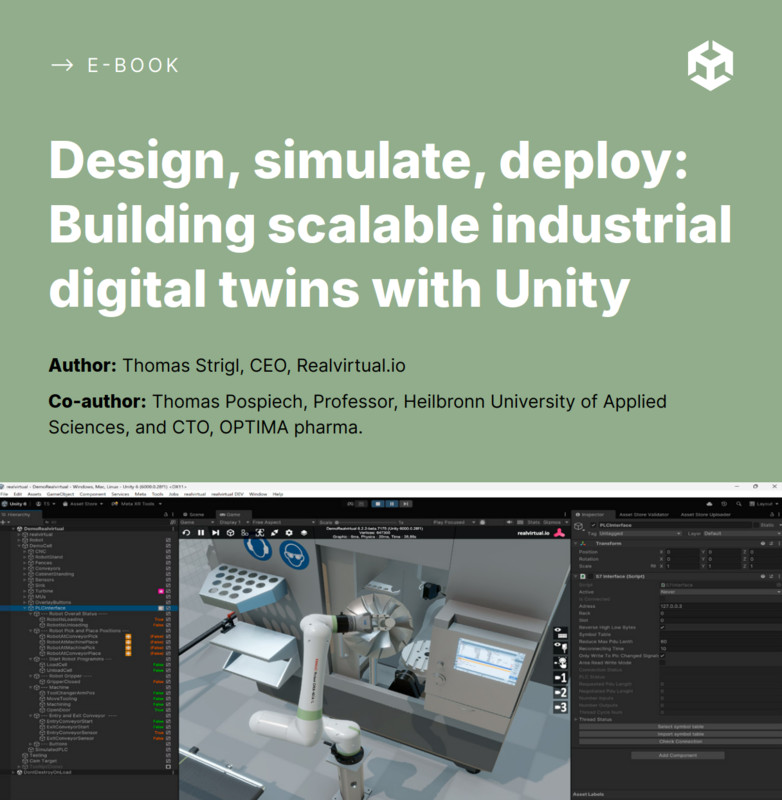The width and height of the screenshot is (782, 800).
Task: Toggle the Reverse High Low Bytes checkbox
Action: 662,625
